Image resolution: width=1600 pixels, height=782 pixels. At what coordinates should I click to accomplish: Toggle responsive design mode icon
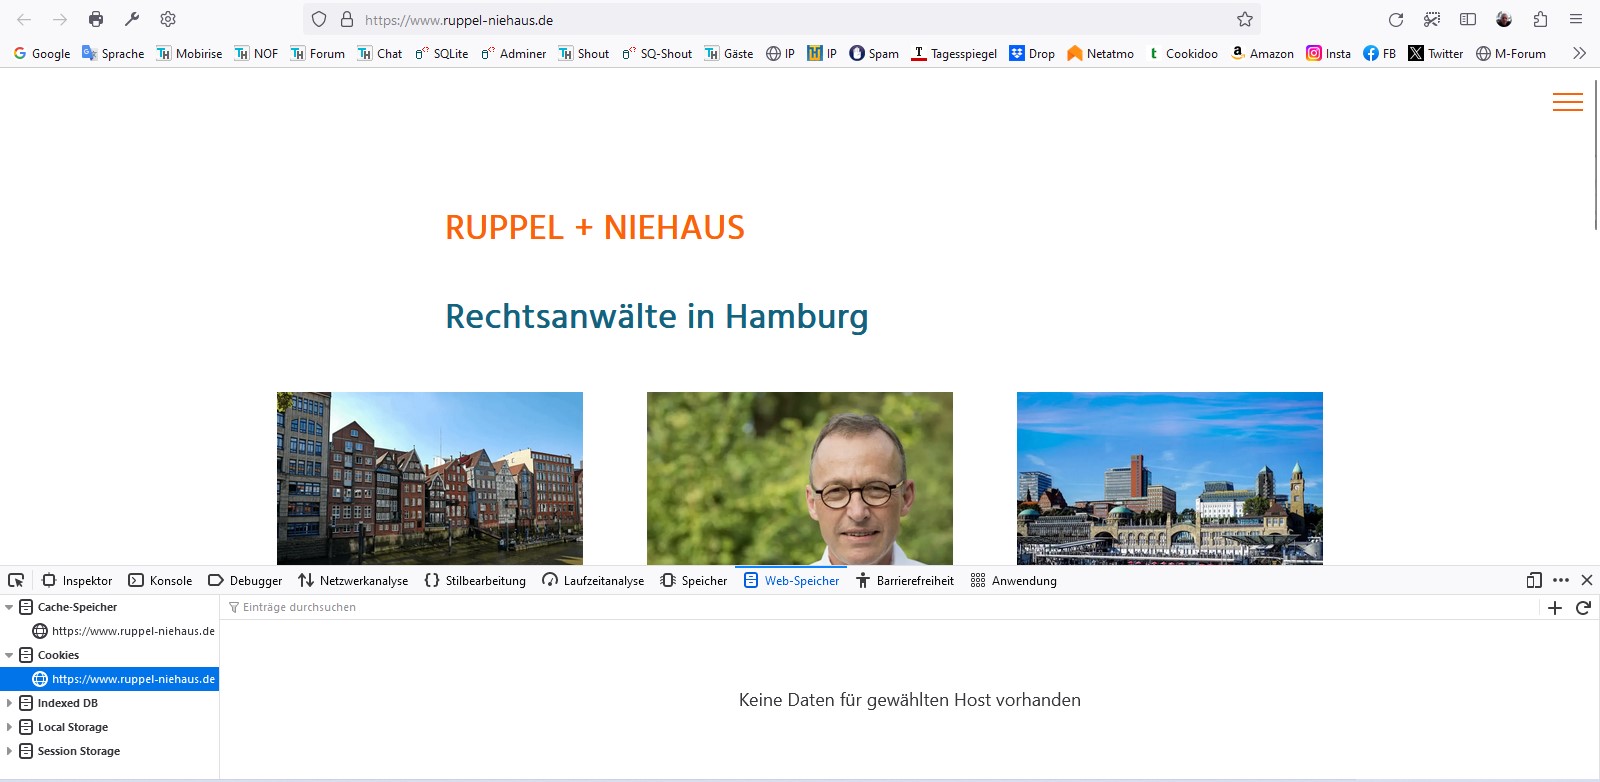click(1534, 580)
